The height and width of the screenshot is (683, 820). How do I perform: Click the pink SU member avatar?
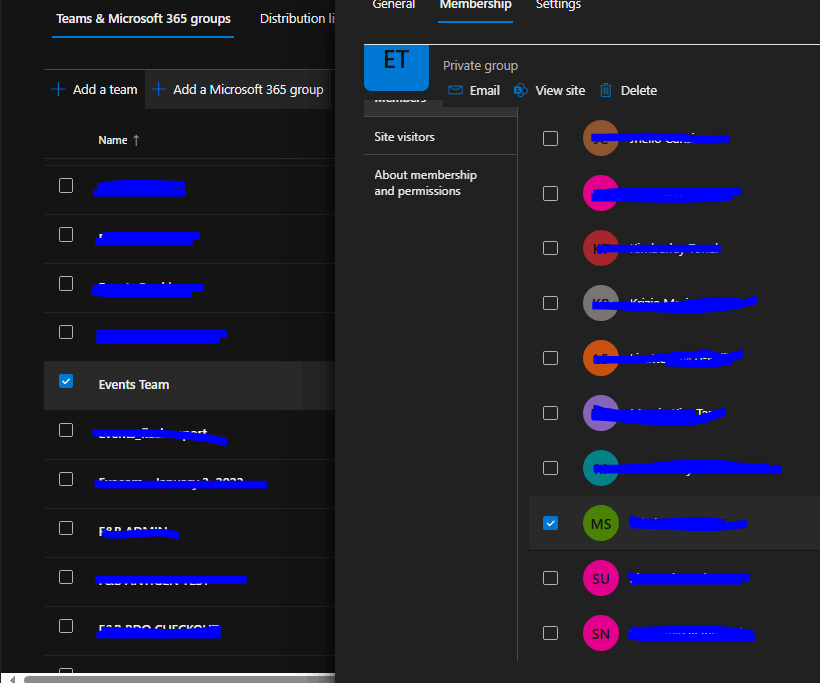[601, 578]
